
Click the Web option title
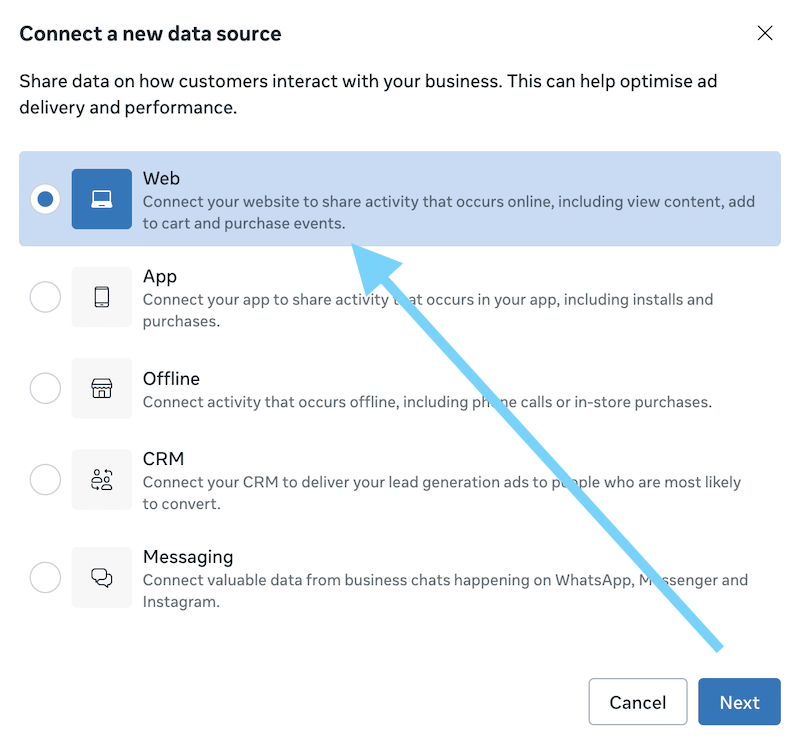161,179
